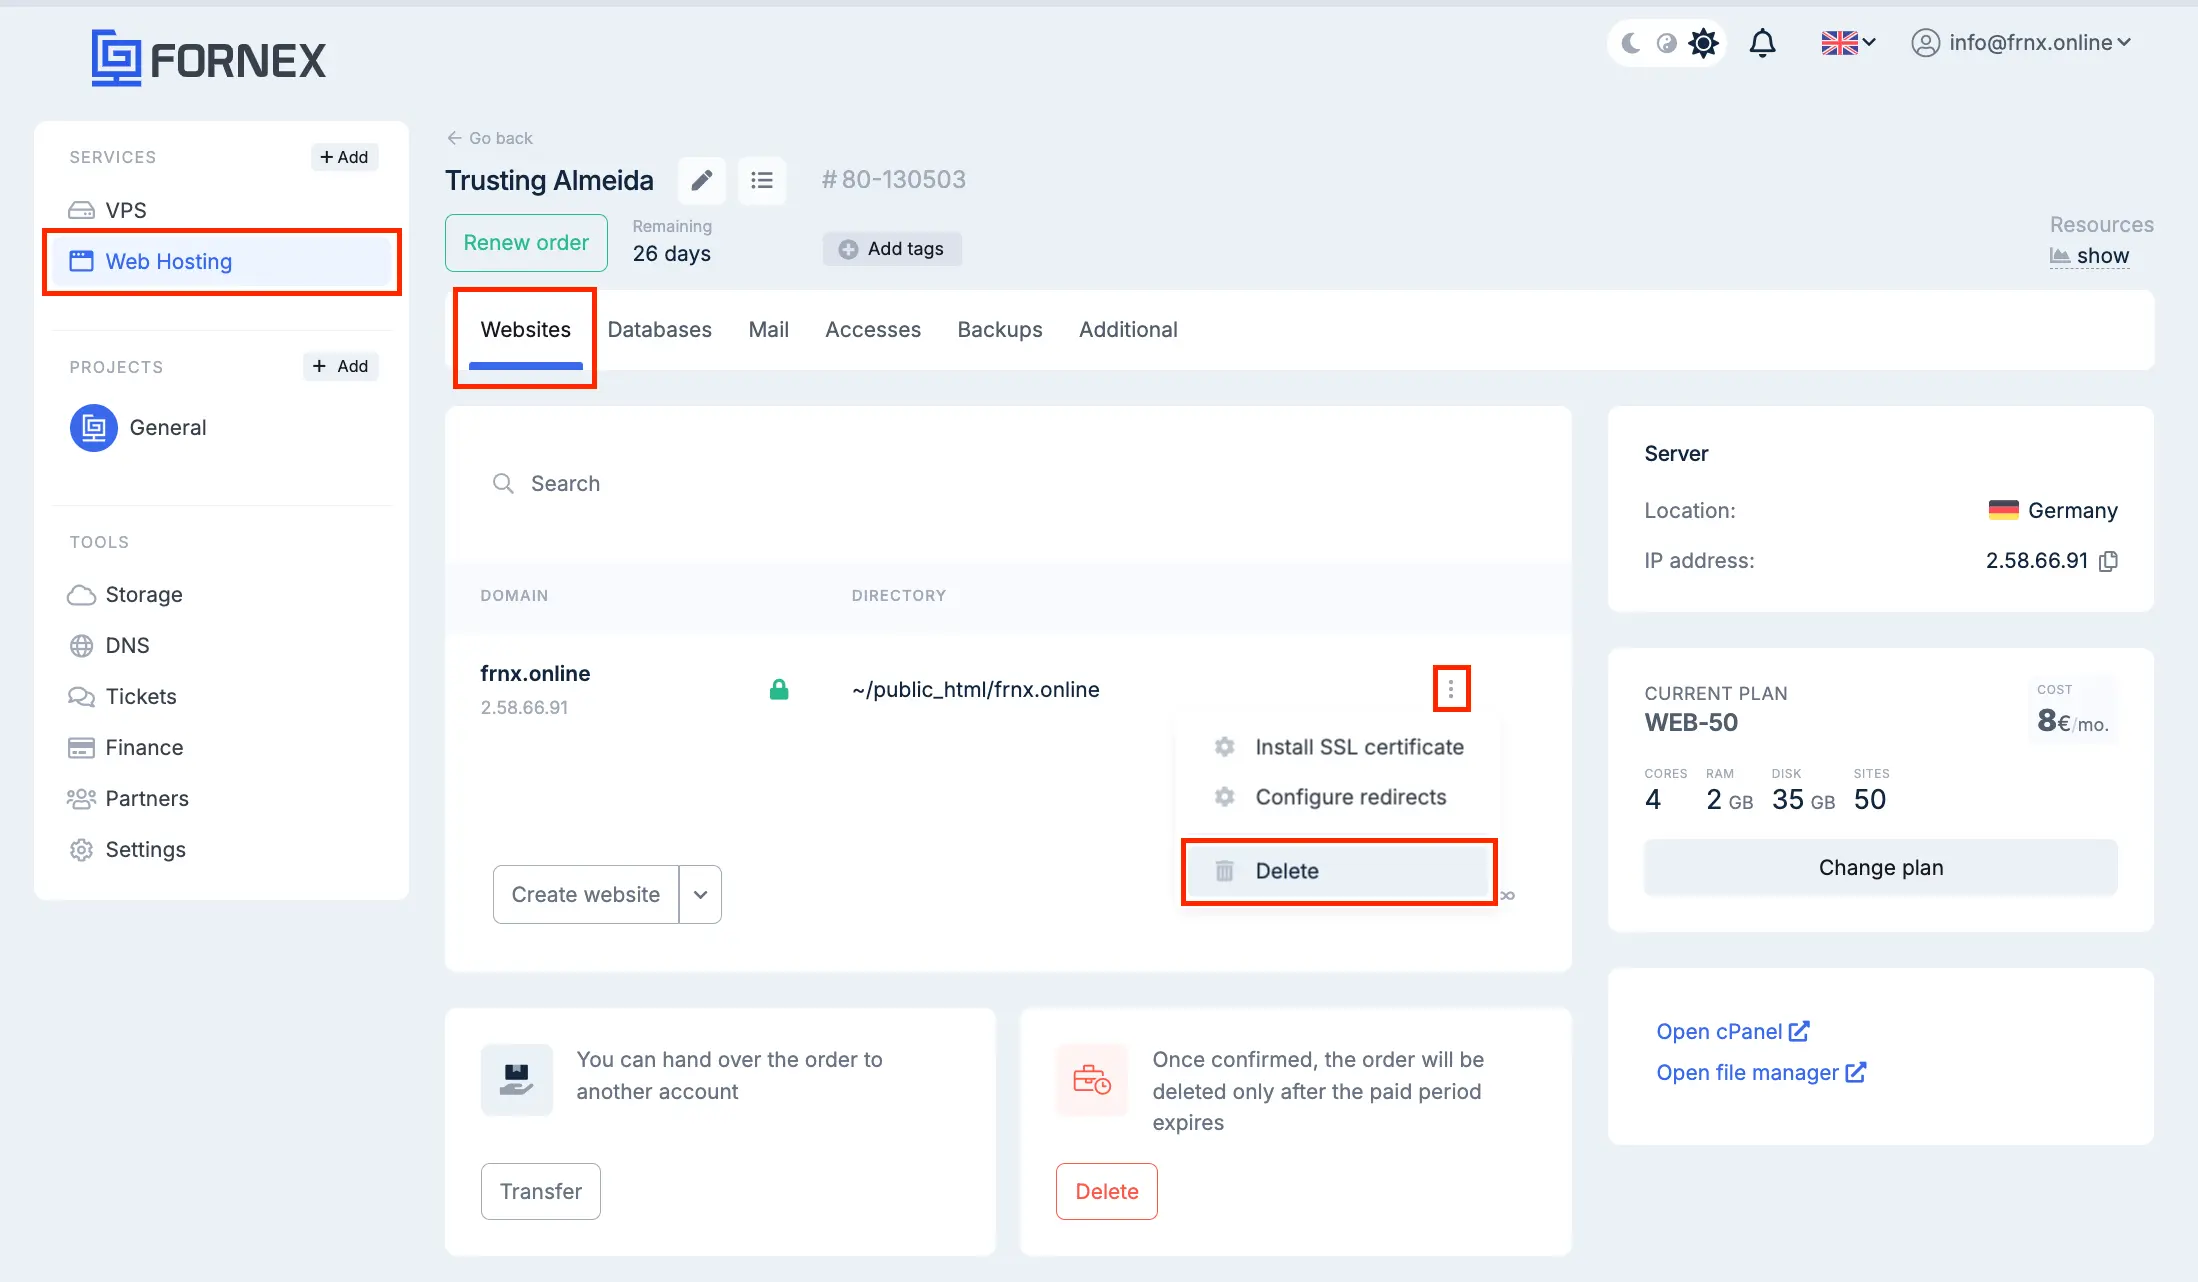Screen dimensions: 2198x1282
Task: Click the search magnifier icon
Action: [x=503, y=484]
